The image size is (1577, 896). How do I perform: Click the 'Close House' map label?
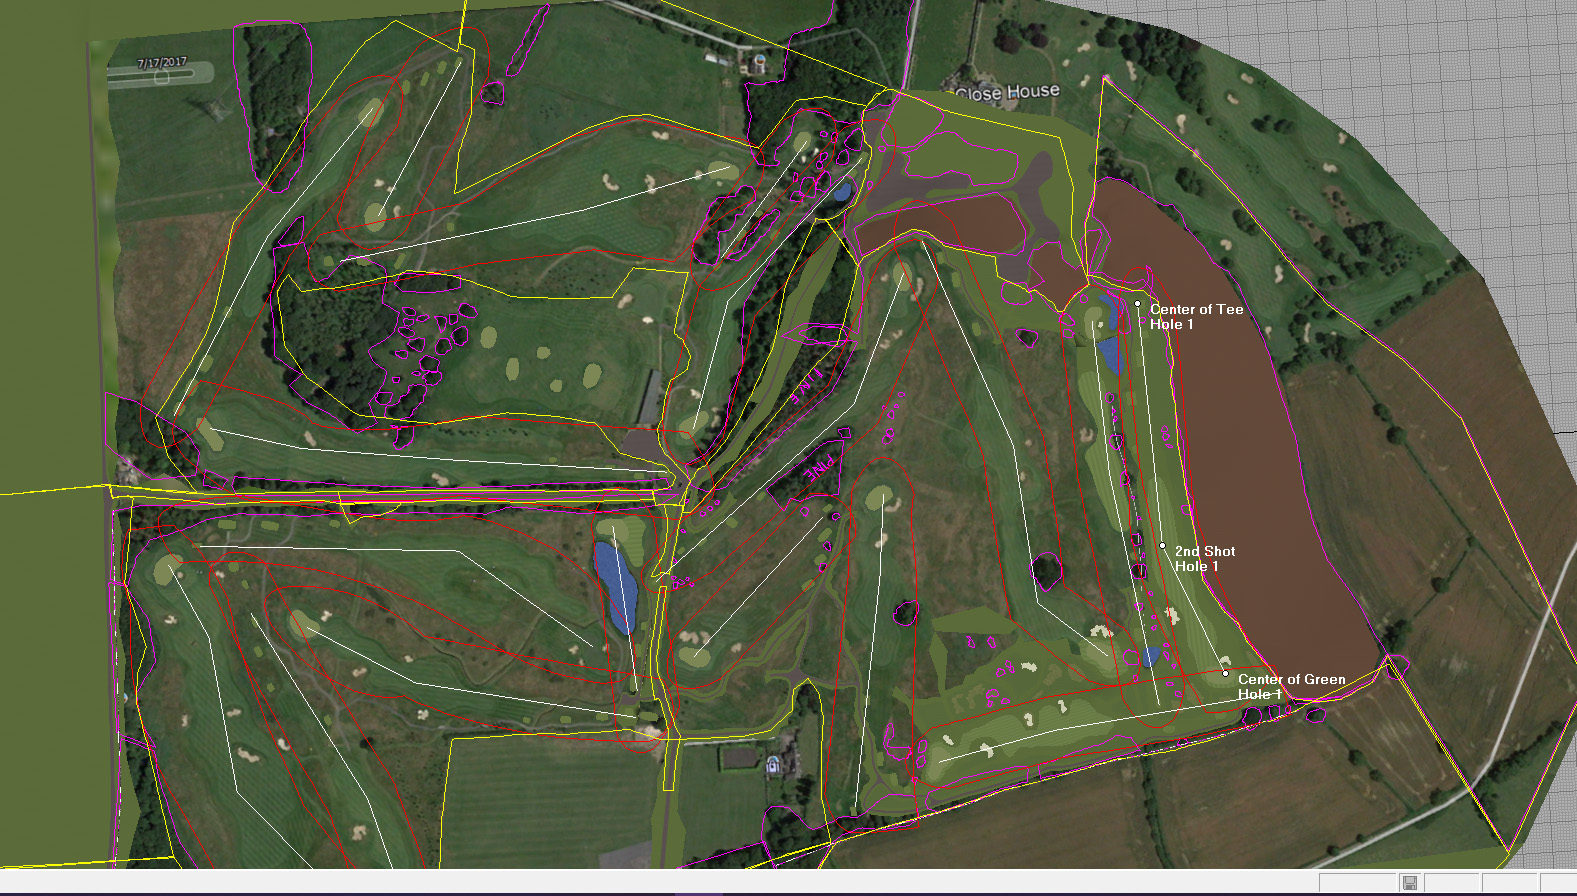coord(1007,92)
